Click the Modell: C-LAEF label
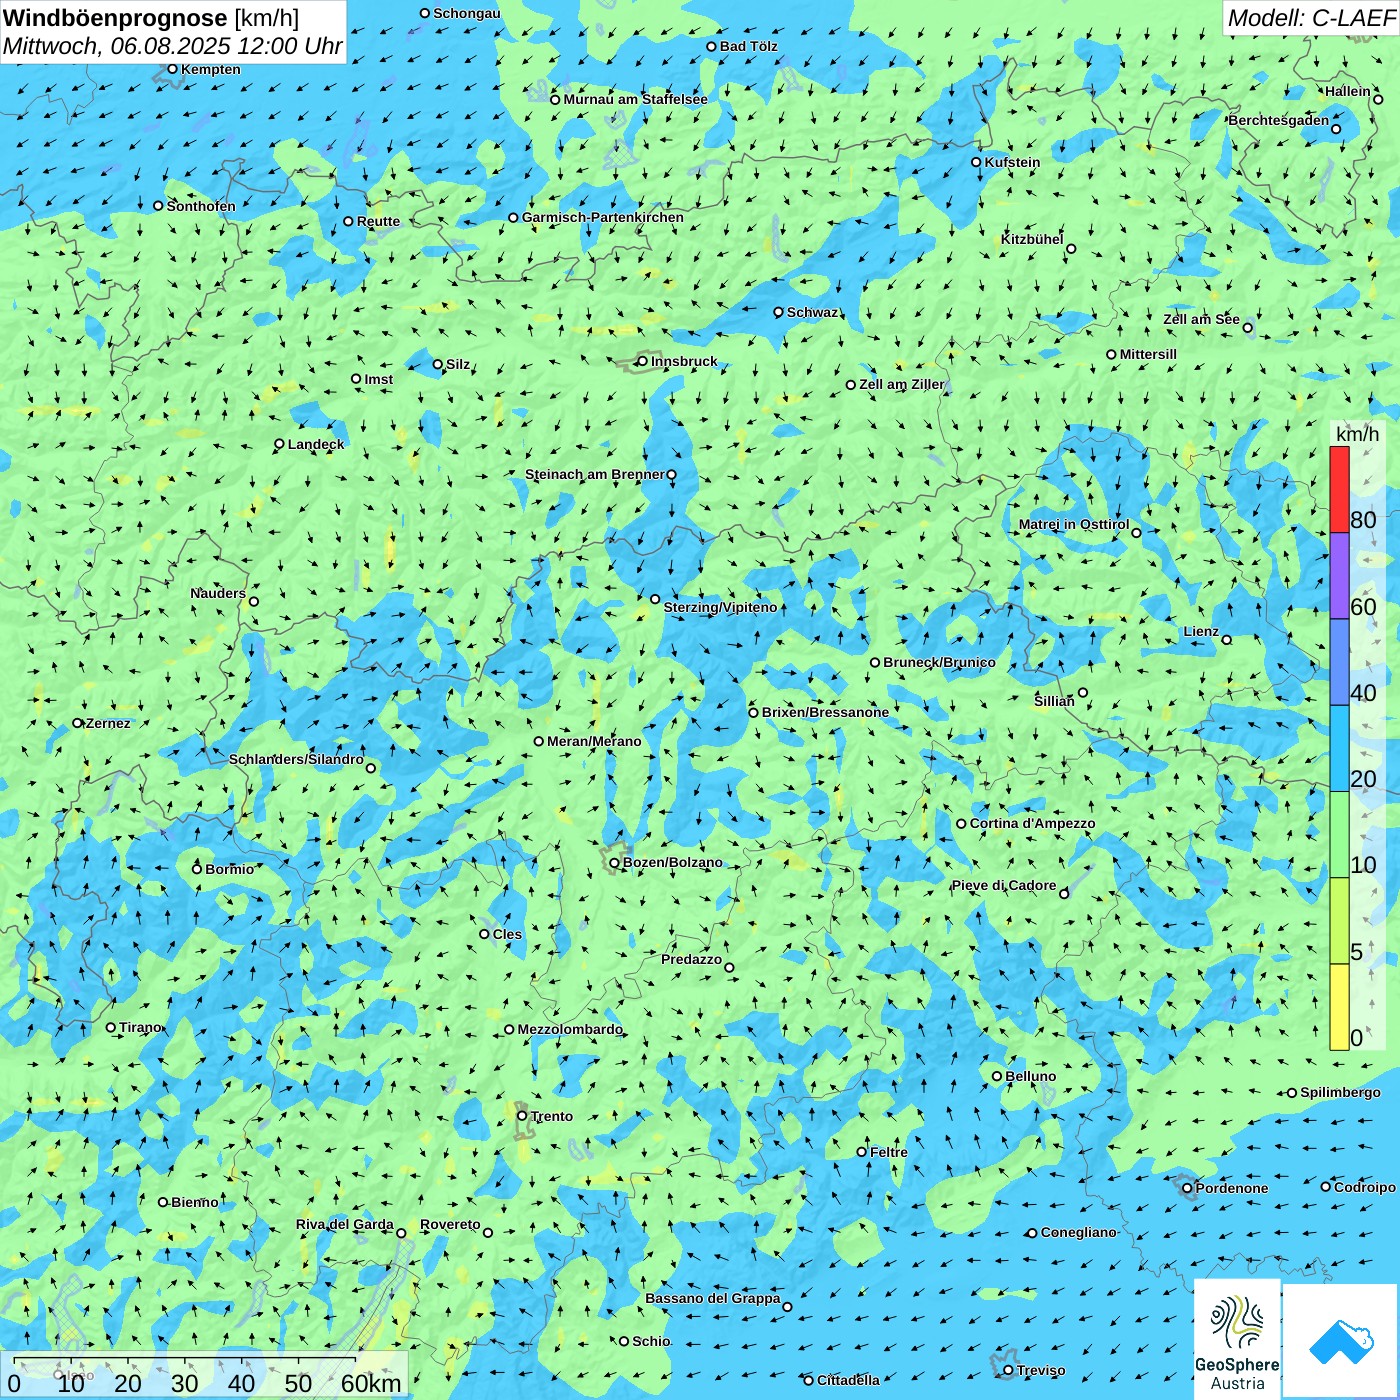Screen dimensions: 1400x1400 [x=1311, y=18]
